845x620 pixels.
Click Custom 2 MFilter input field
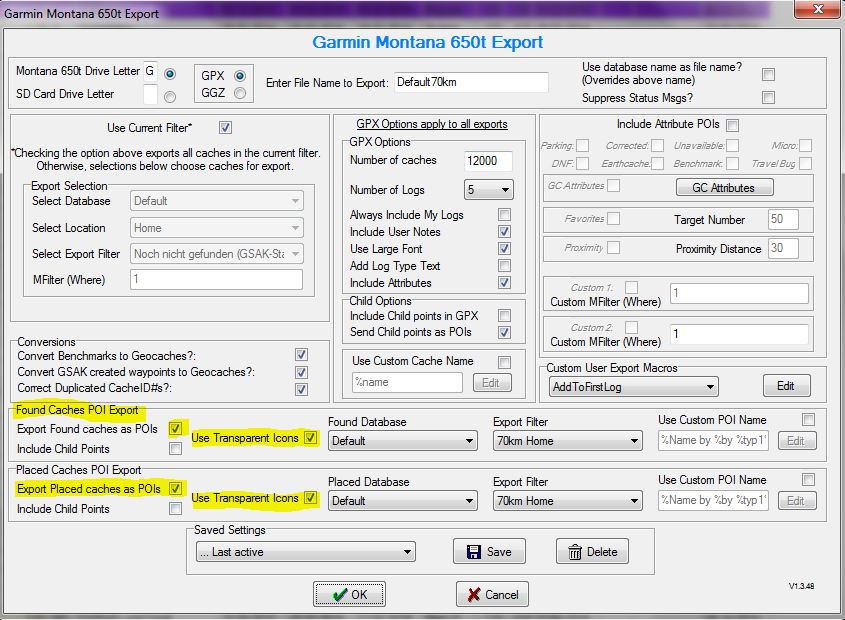coord(739,334)
